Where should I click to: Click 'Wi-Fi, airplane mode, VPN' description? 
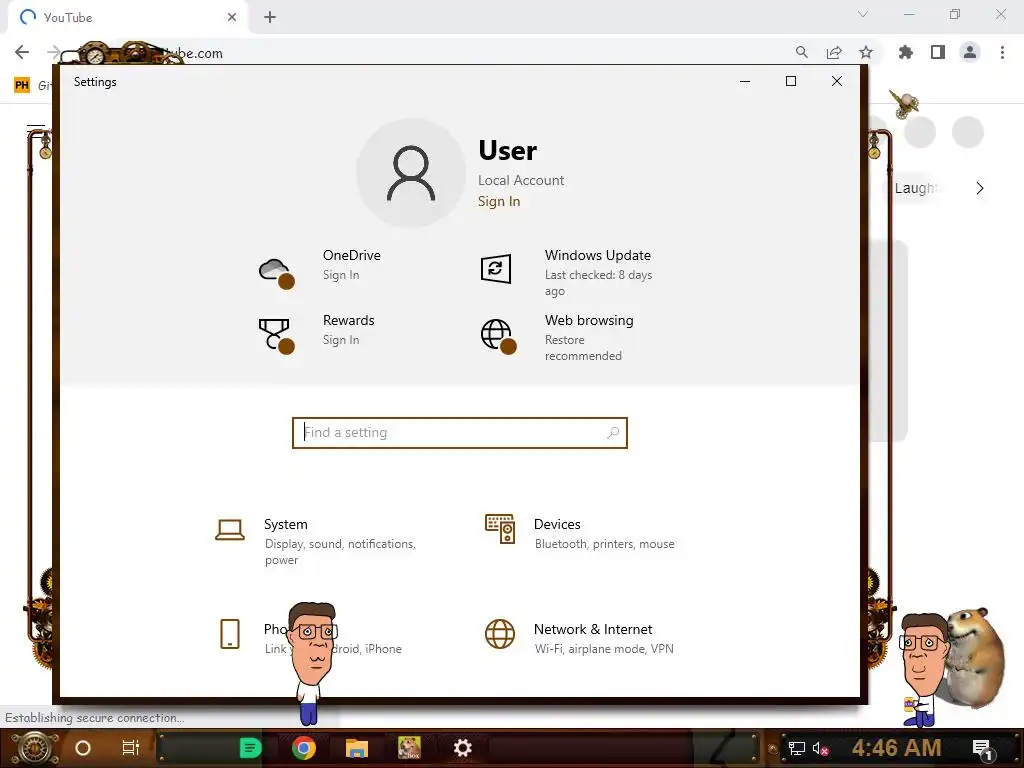(604, 648)
